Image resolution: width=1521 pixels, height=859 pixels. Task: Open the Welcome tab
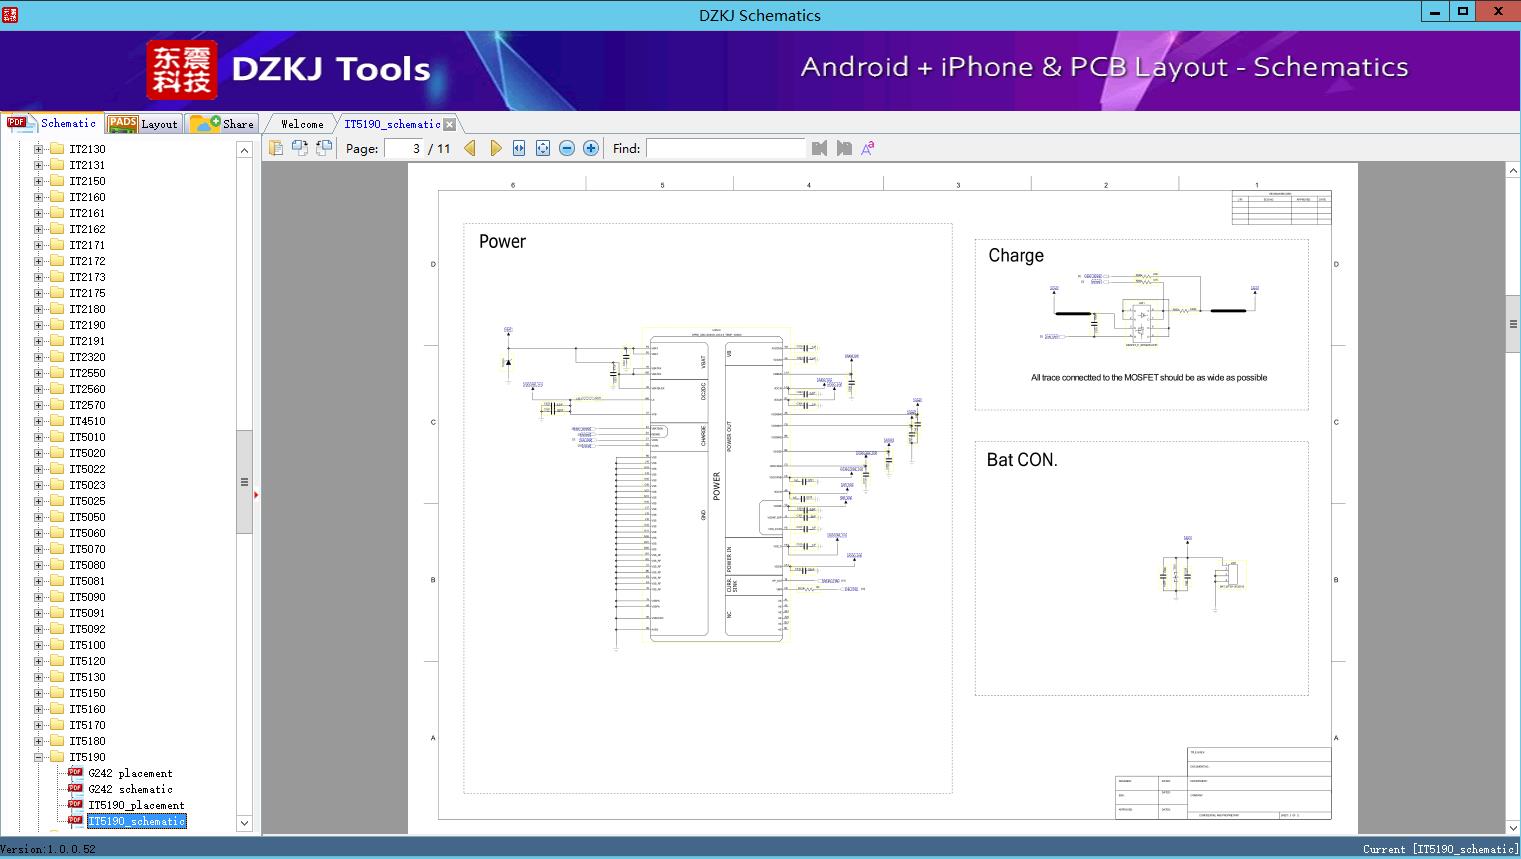point(302,124)
